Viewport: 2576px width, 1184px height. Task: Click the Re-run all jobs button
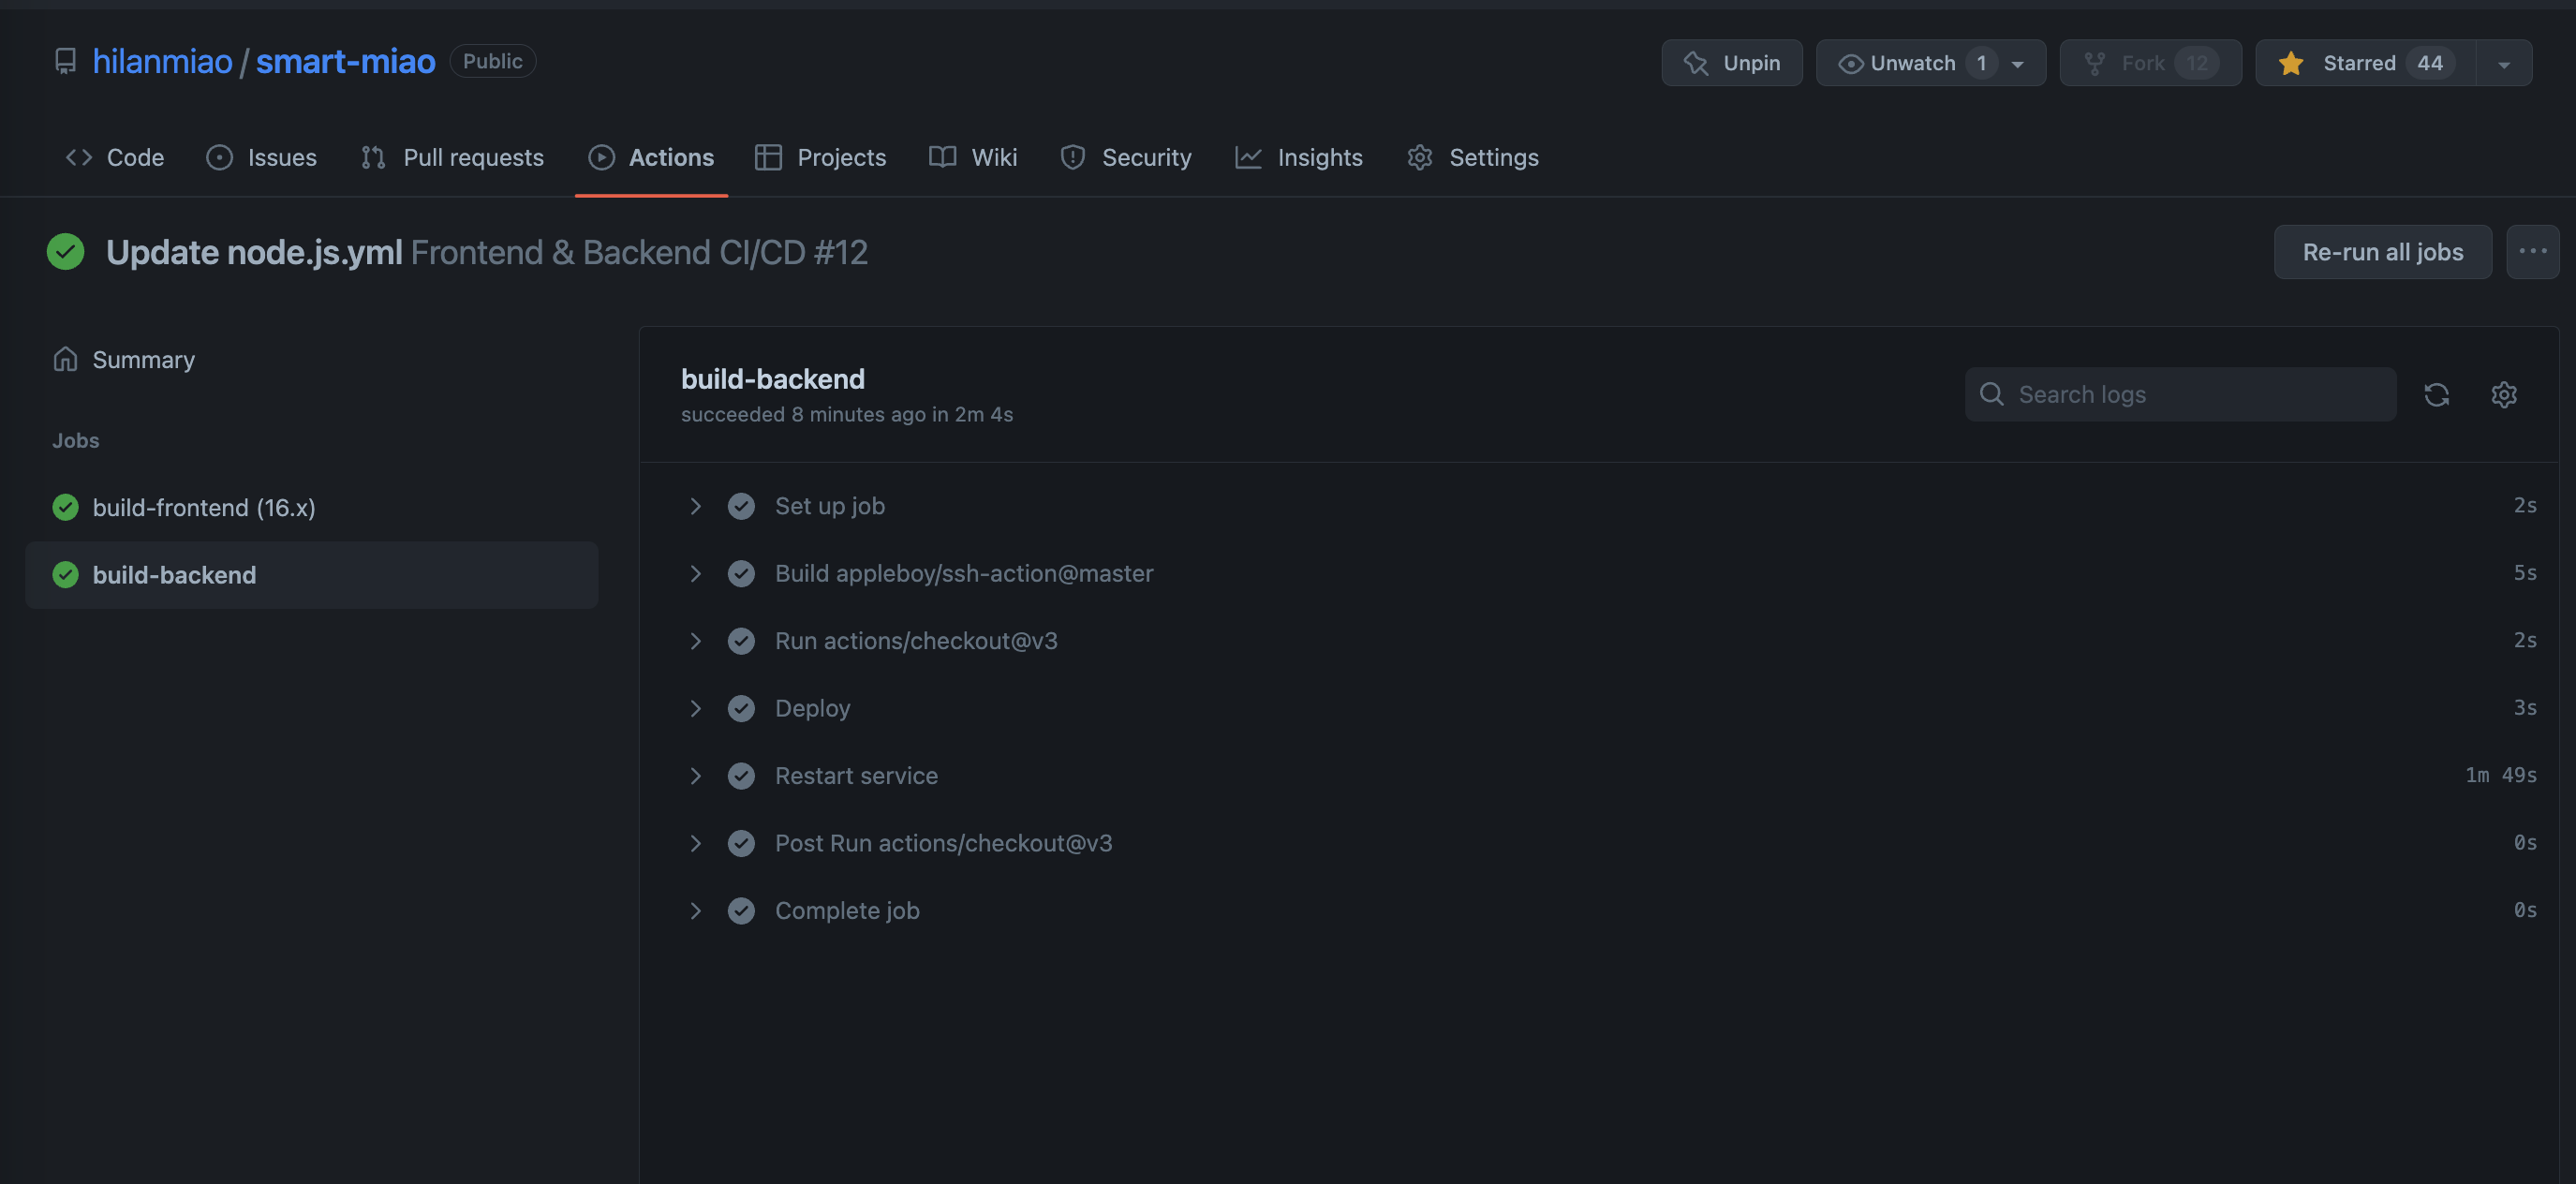tap(2382, 252)
